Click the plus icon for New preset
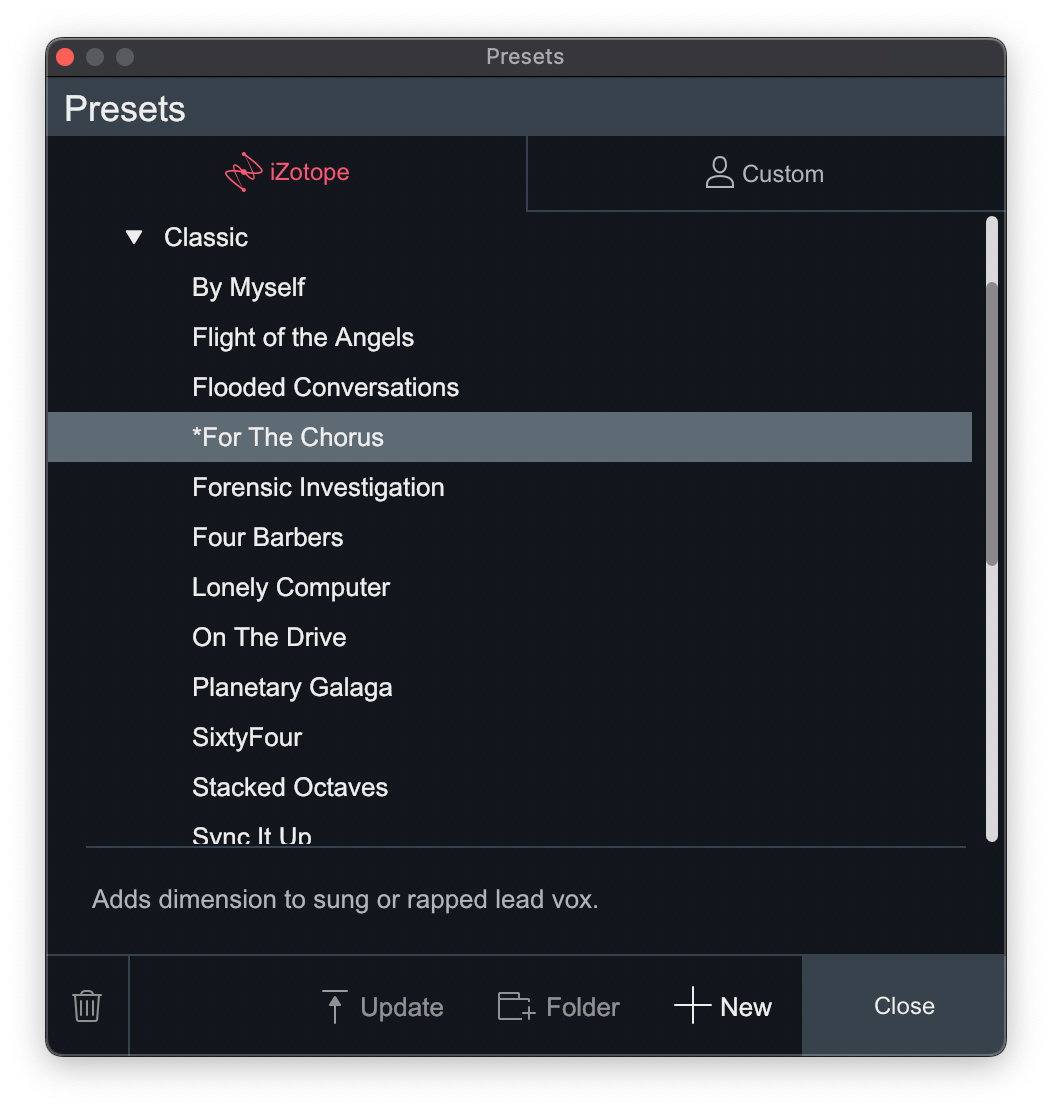This screenshot has height=1110, width=1052. tap(692, 1005)
